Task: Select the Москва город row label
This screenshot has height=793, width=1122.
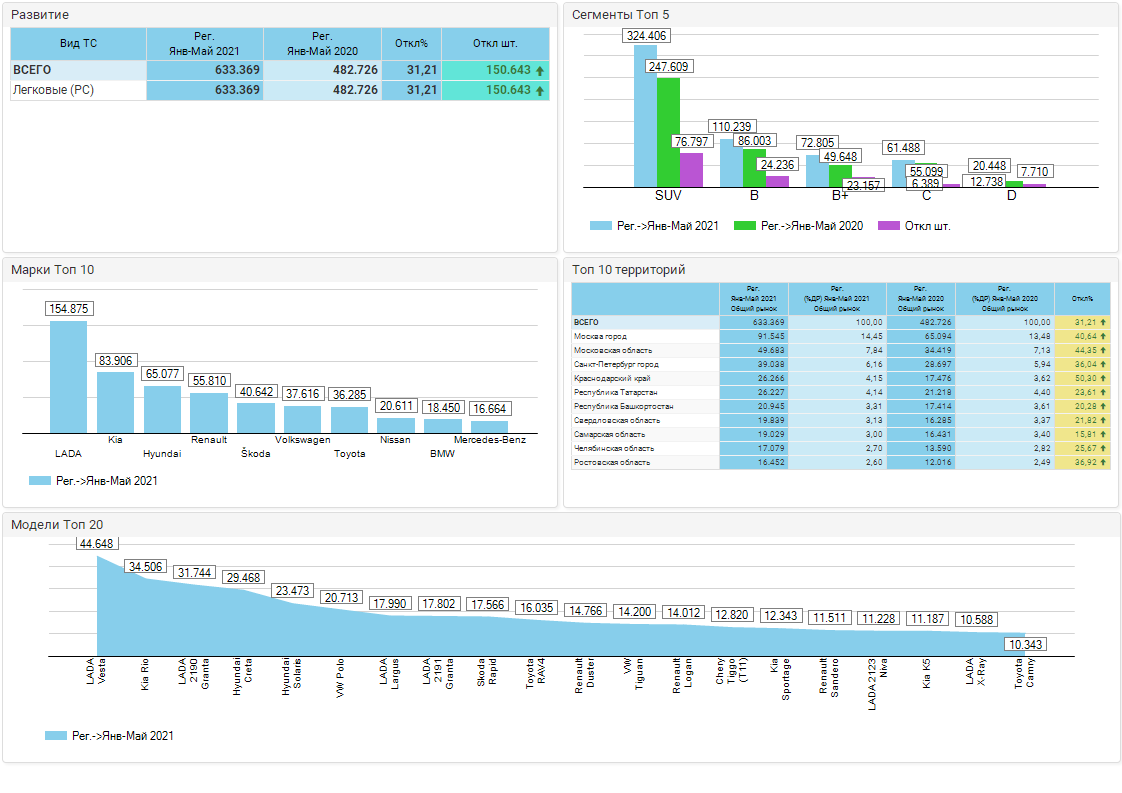Action: pyautogui.click(x=600, y=337)
